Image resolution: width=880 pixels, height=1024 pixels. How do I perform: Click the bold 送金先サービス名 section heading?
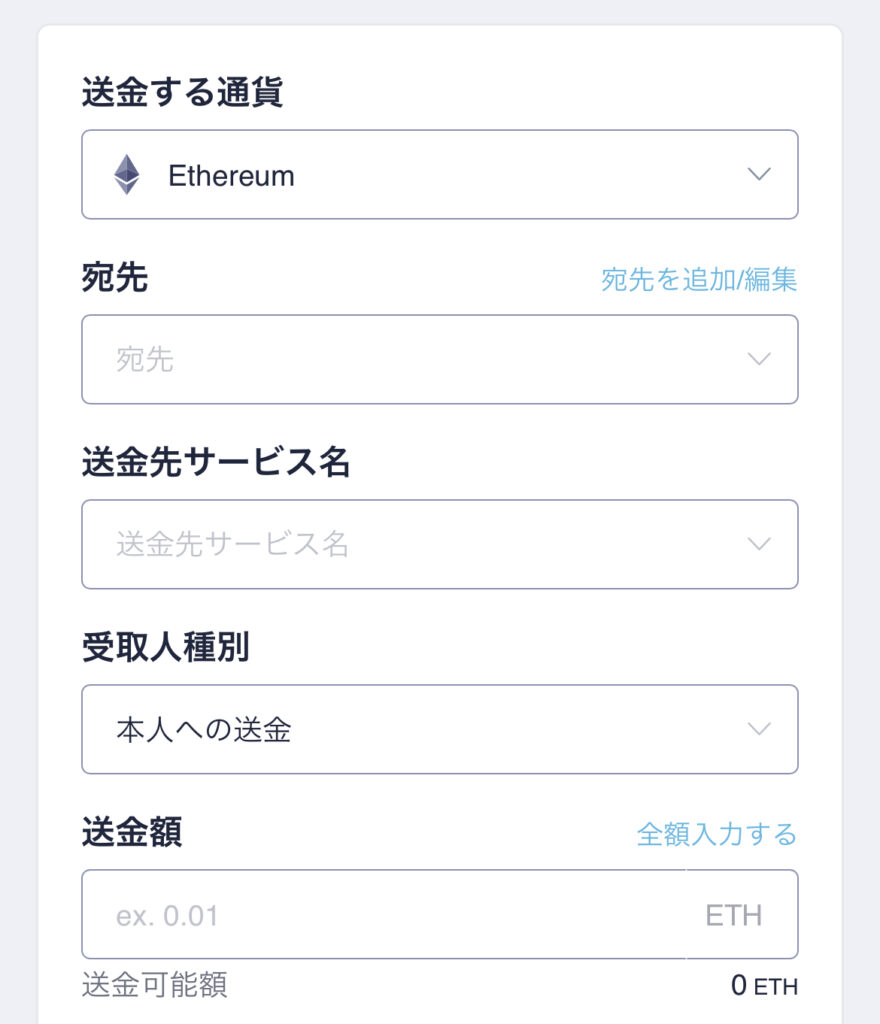tap(216, 462)
